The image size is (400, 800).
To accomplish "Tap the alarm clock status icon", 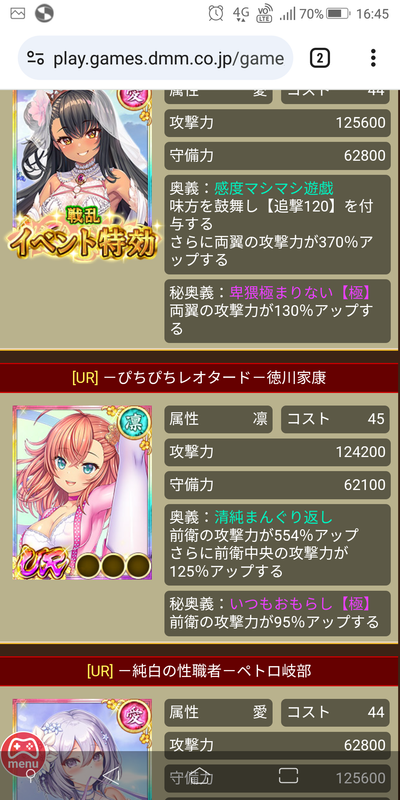I will (x=216, y=14).
